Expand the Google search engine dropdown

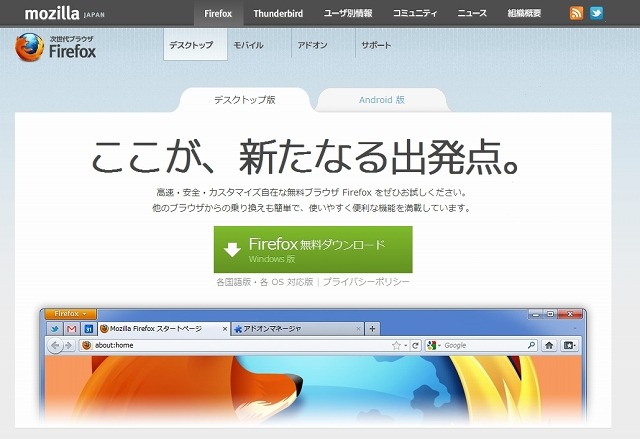click(433, 346)
